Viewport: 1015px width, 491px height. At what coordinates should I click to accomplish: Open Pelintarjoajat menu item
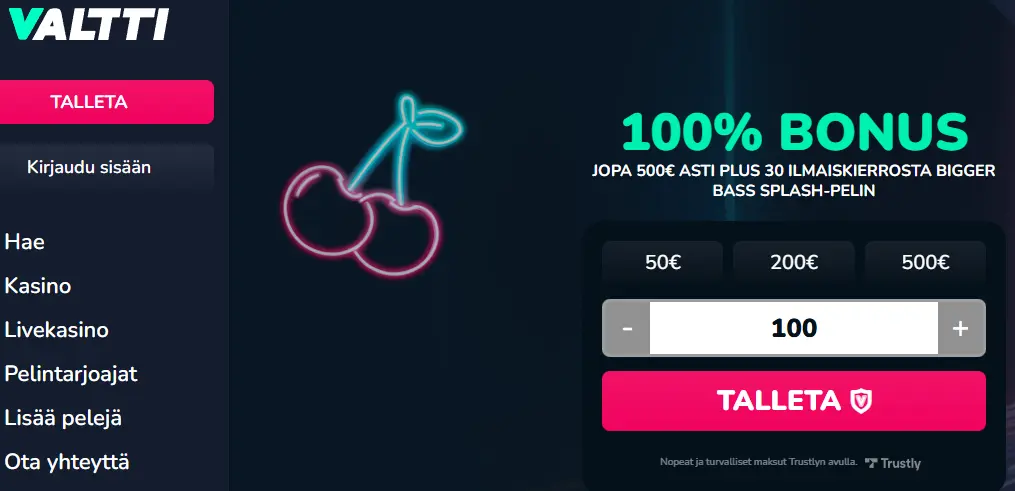click(x=71, y=374)
